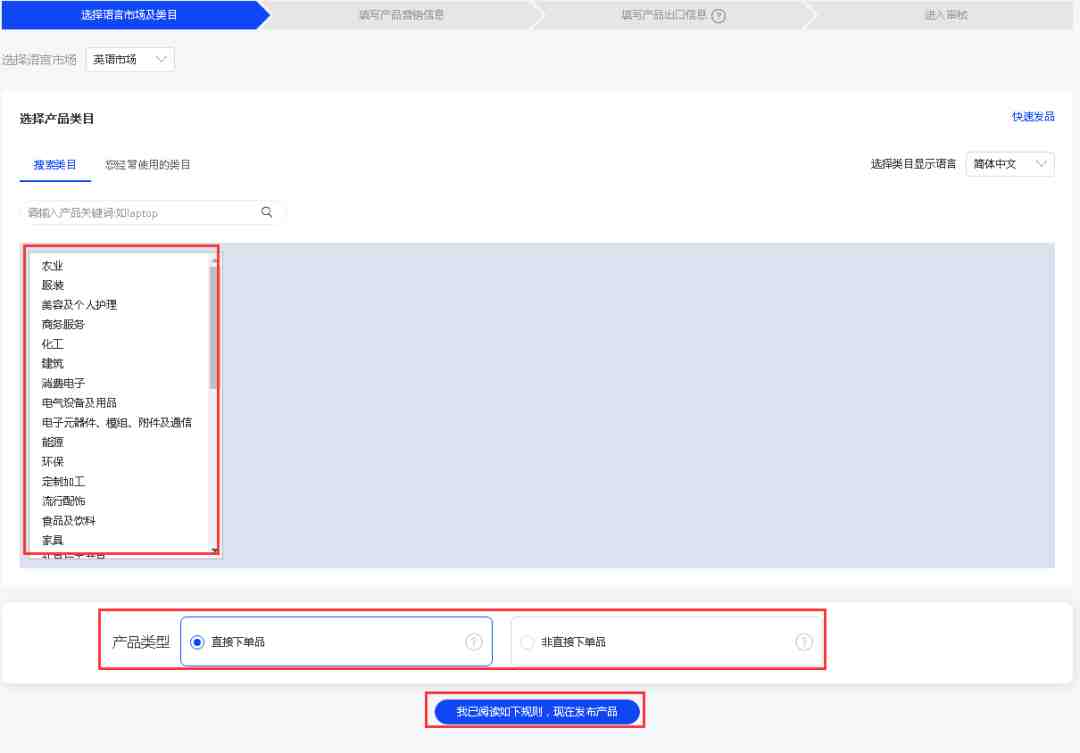The height and width of the screenshot is (753, 1080).
Task: Click the 快速发品 link
Action: click(x=1033, y=116)
